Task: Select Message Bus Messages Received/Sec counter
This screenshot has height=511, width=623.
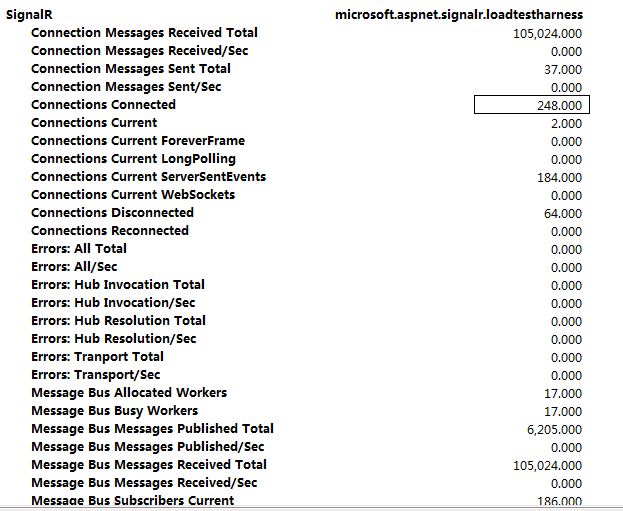Action: [x=144, y=483]
